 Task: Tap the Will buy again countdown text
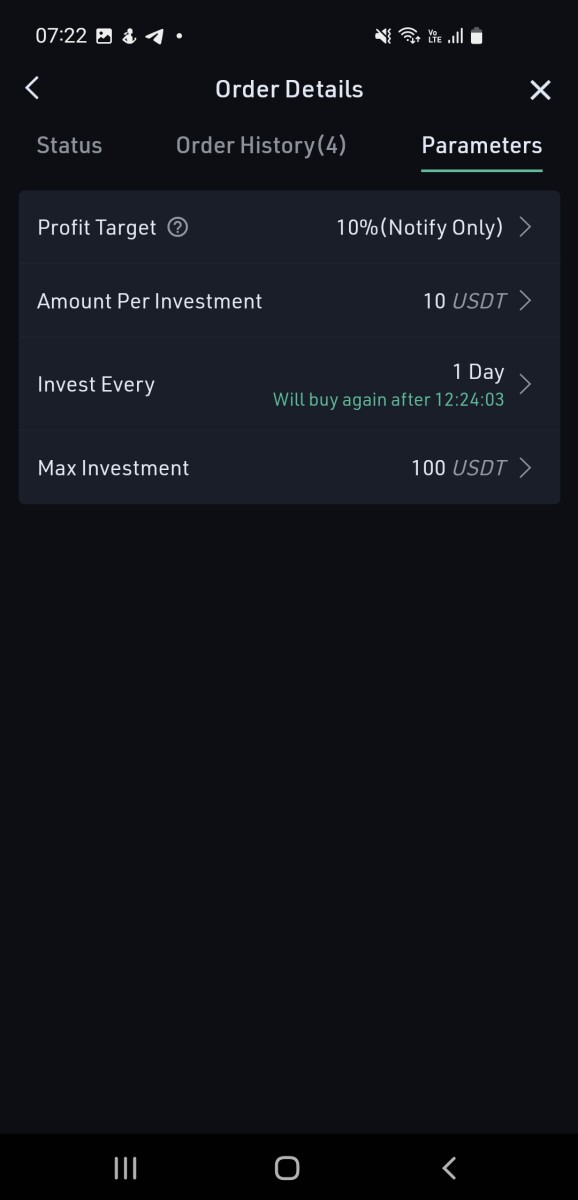(x=389, y=400)
